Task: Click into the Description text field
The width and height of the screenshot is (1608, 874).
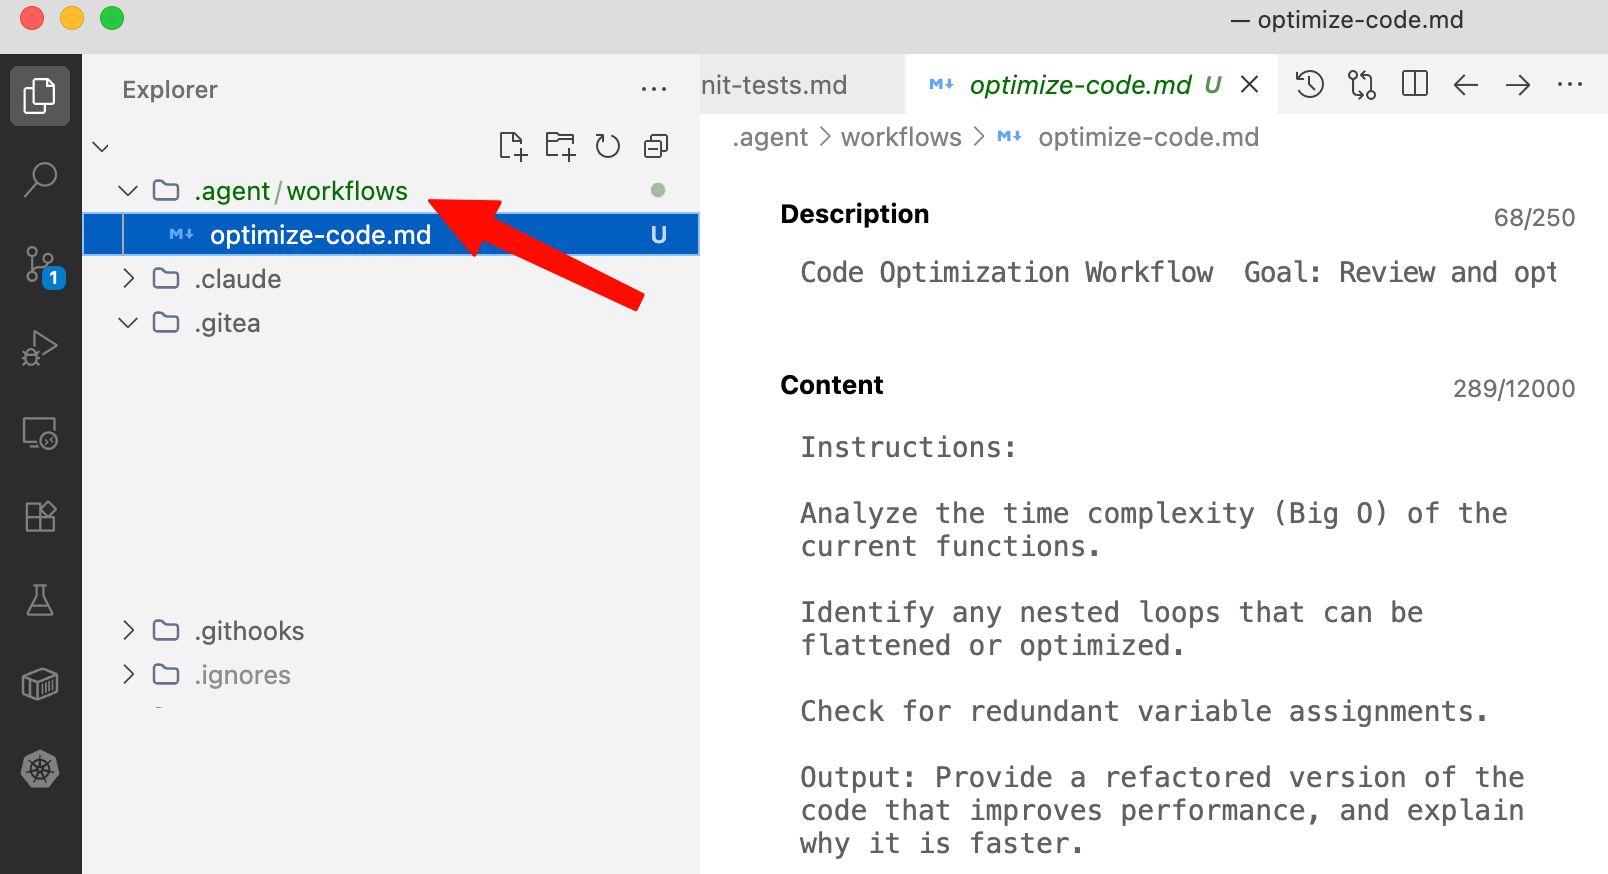Action: pyautogui.click(x=1178, y=272)
